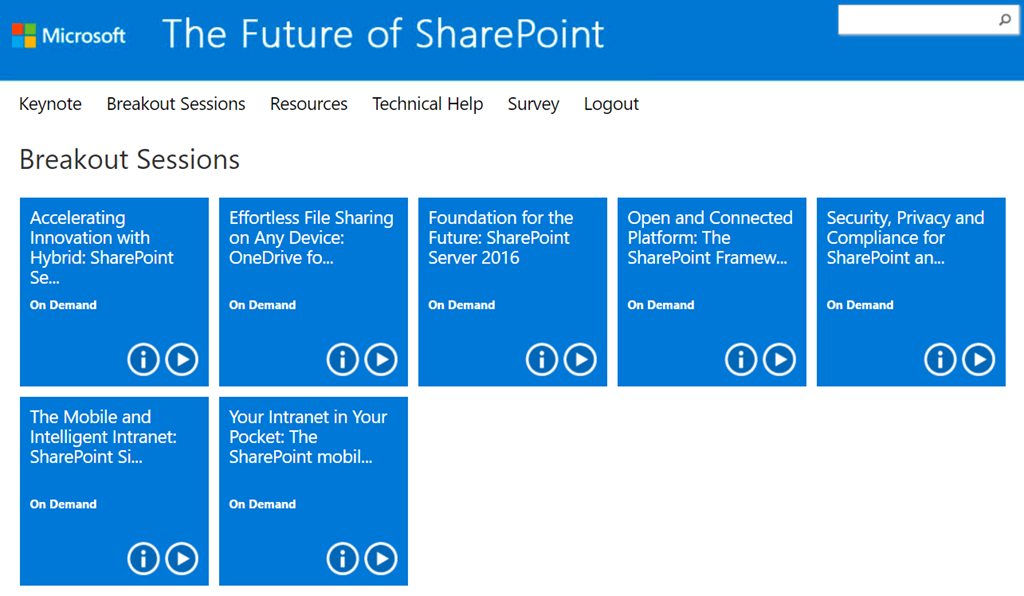Log out using the Logout link
The height and width of the screenshot is (596, 1024).
(611, 104)
